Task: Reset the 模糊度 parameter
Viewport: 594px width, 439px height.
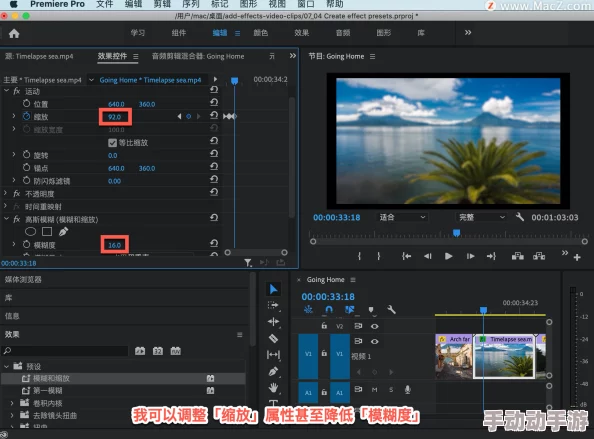Action: 214,243
